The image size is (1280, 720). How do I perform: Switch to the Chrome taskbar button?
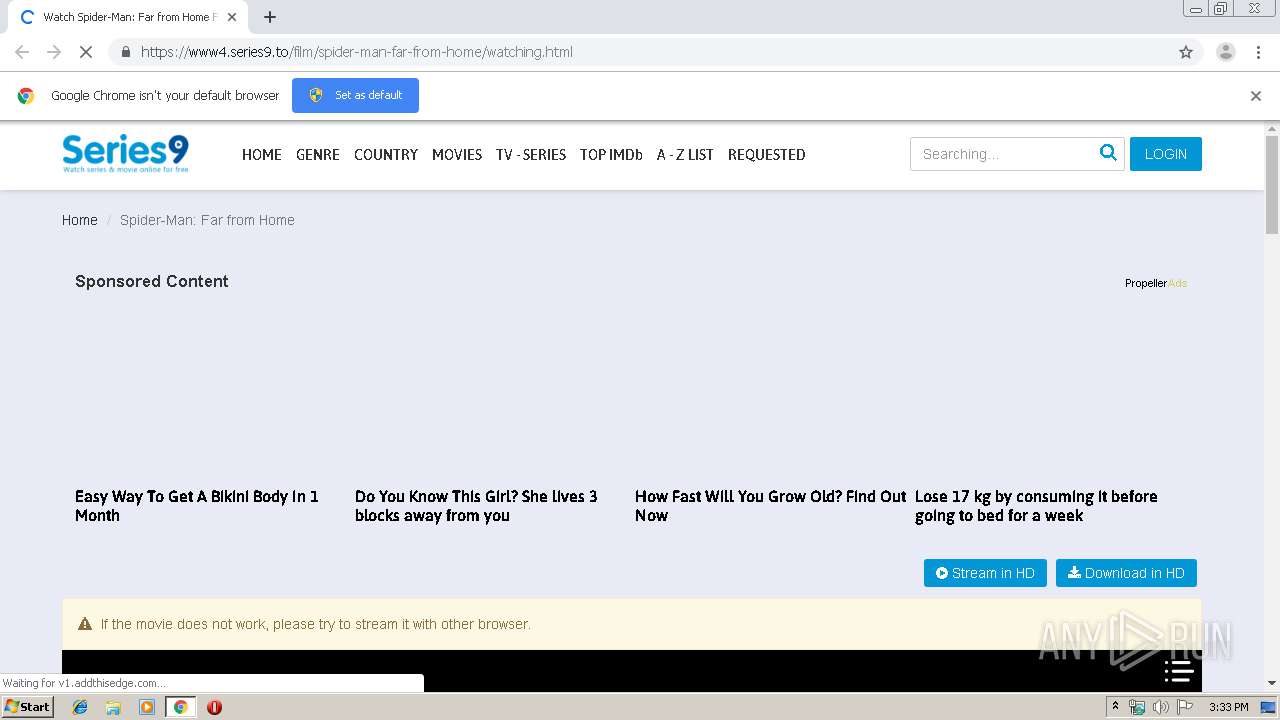(x=180, y=707)
